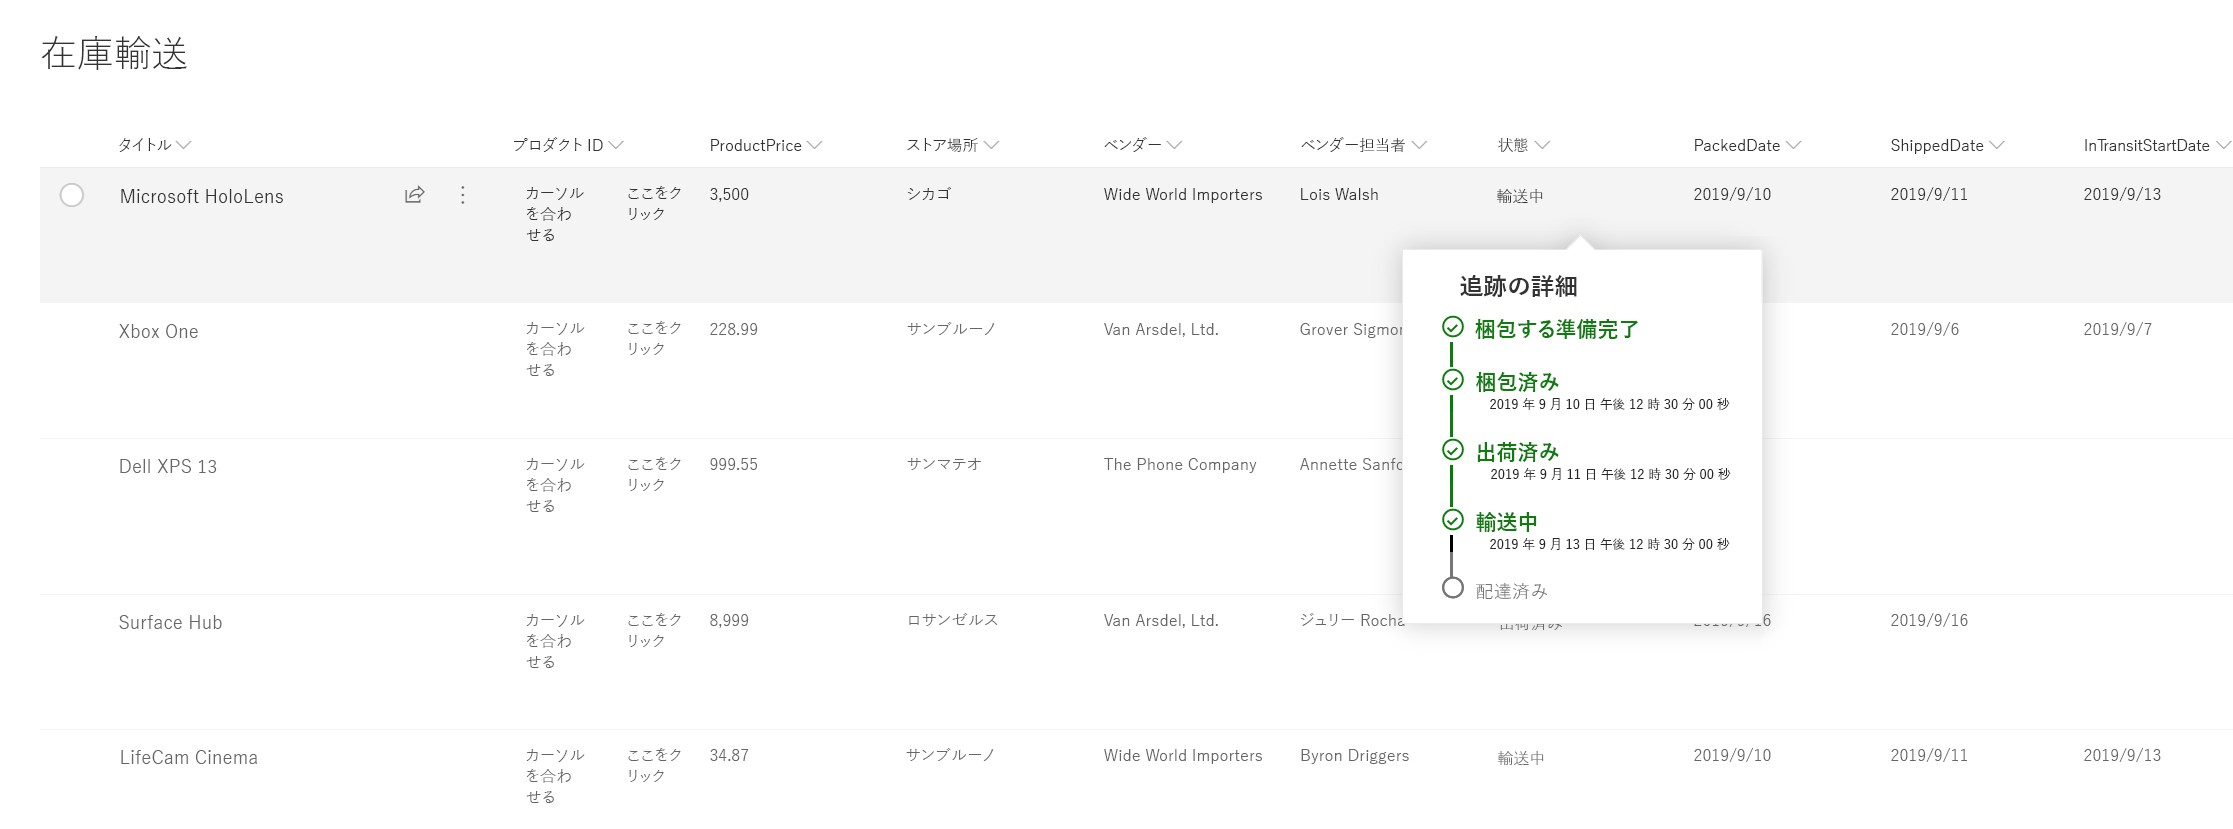The width and height of the screenshot is (2233, 829).
Task: Select the Microsoft HoloLens row radio circle
Action: pyautogui.click(x=72, y=195)
